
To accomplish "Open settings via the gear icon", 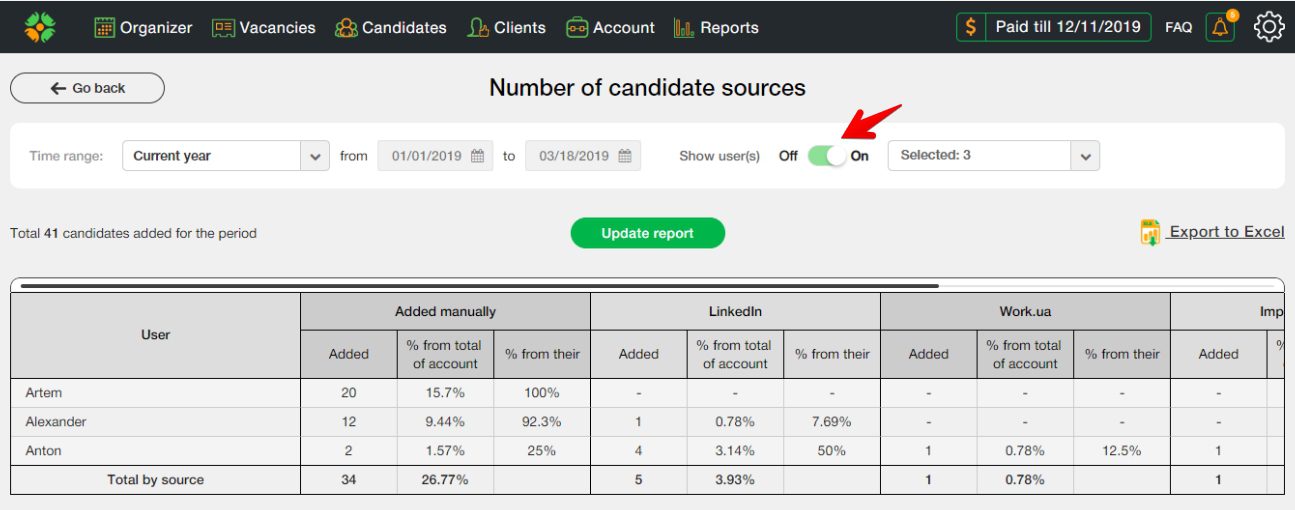I will pos(1268,27).
